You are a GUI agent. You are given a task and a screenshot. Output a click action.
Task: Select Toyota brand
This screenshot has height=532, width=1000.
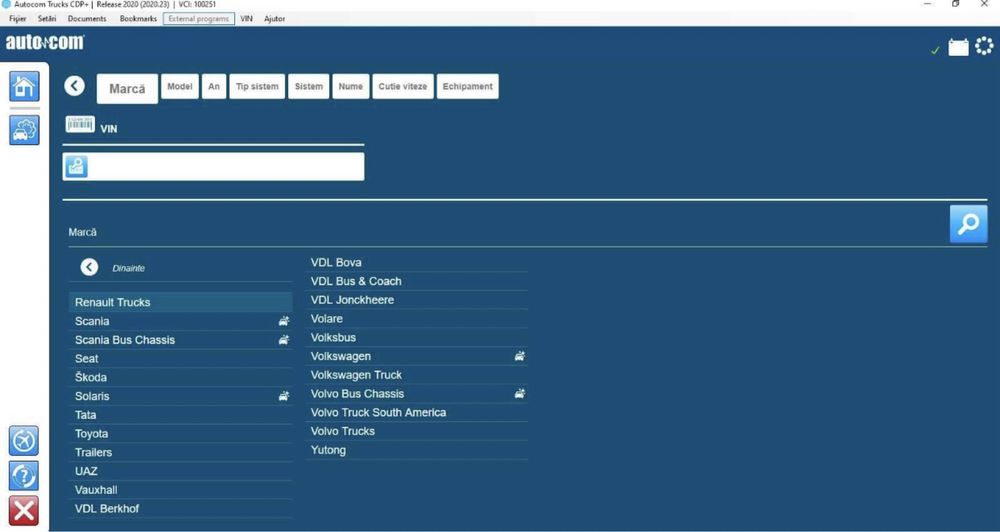[x=180, y=434]
